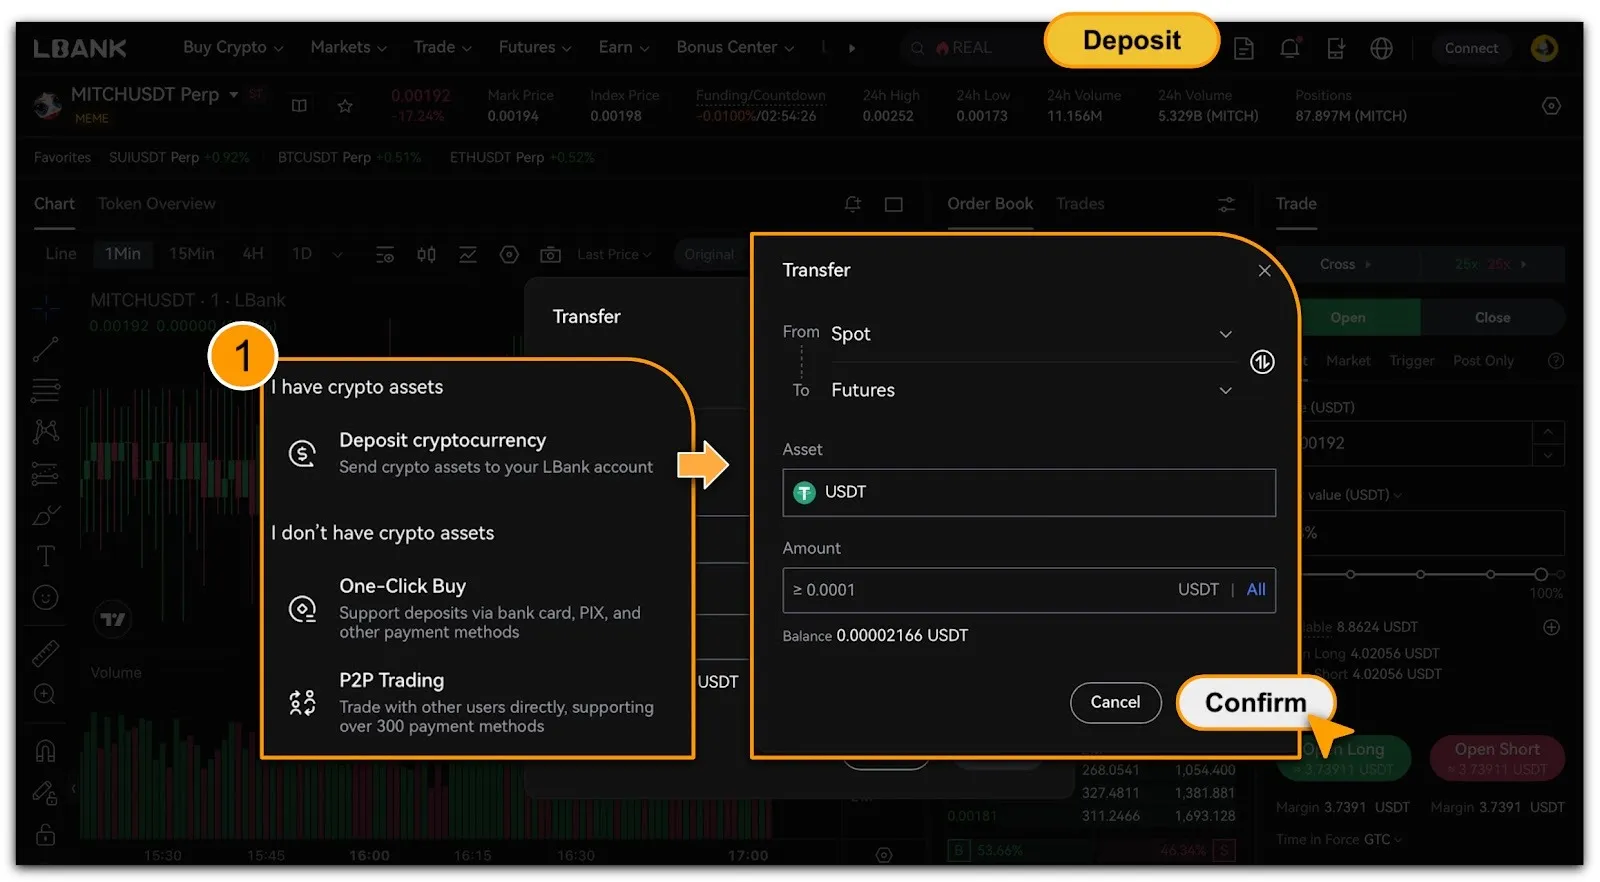This screenshot has height=882, width=1600.
Task: Add MITCHUSDT to favorites with star icon
Action: pos(345,106)
